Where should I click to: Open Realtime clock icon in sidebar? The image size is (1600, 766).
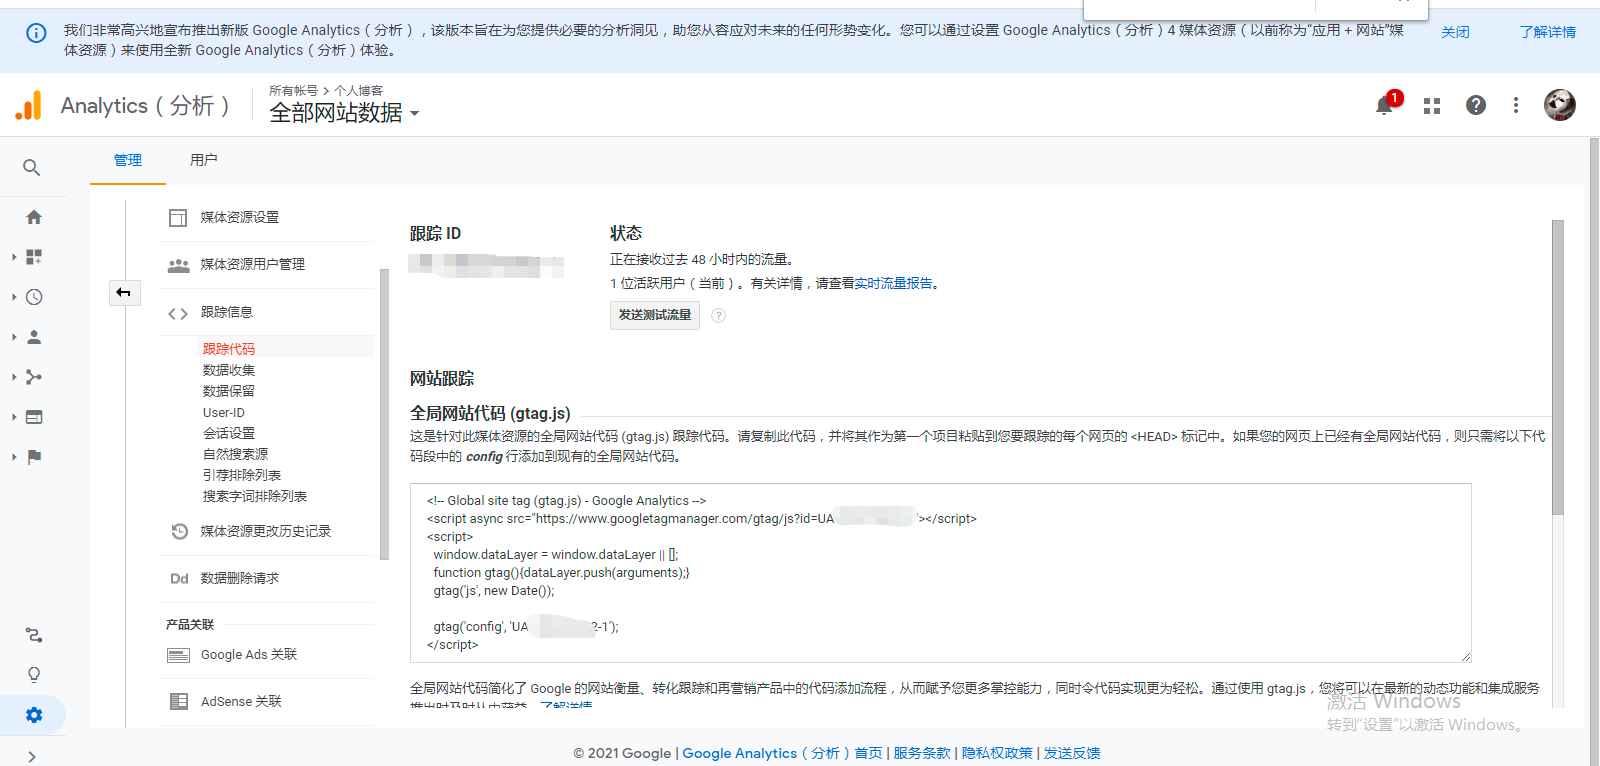tap(34, 297)
